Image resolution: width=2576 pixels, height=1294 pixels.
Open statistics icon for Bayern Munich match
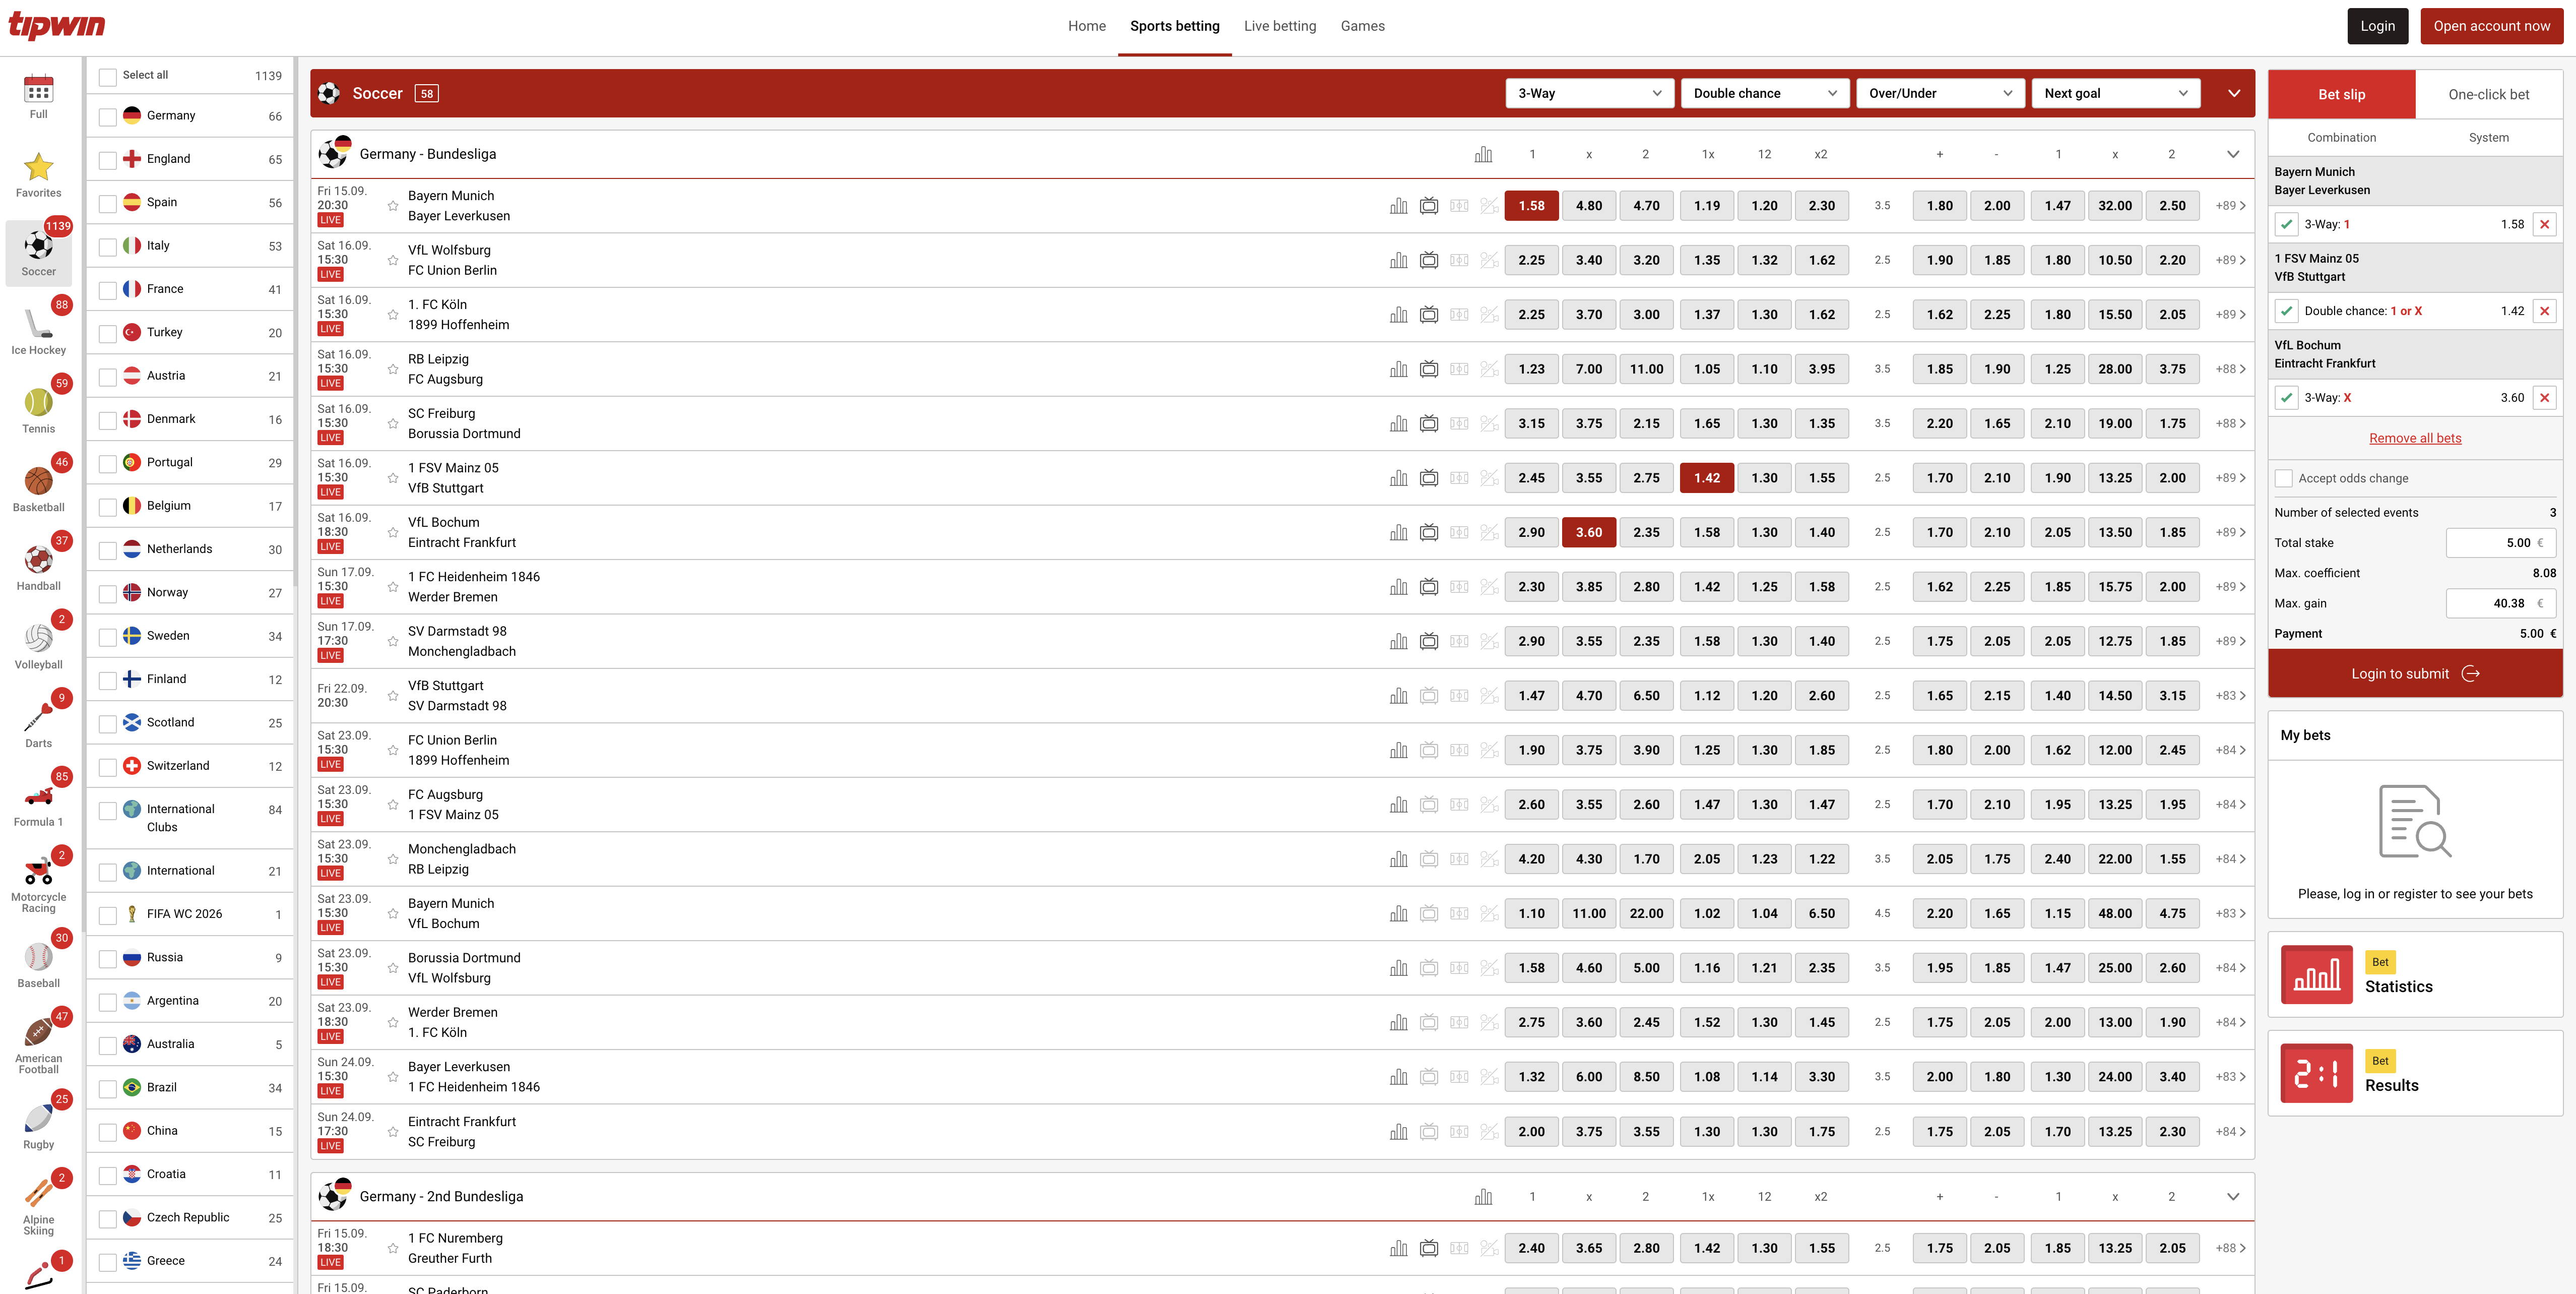pos(1398,206)
